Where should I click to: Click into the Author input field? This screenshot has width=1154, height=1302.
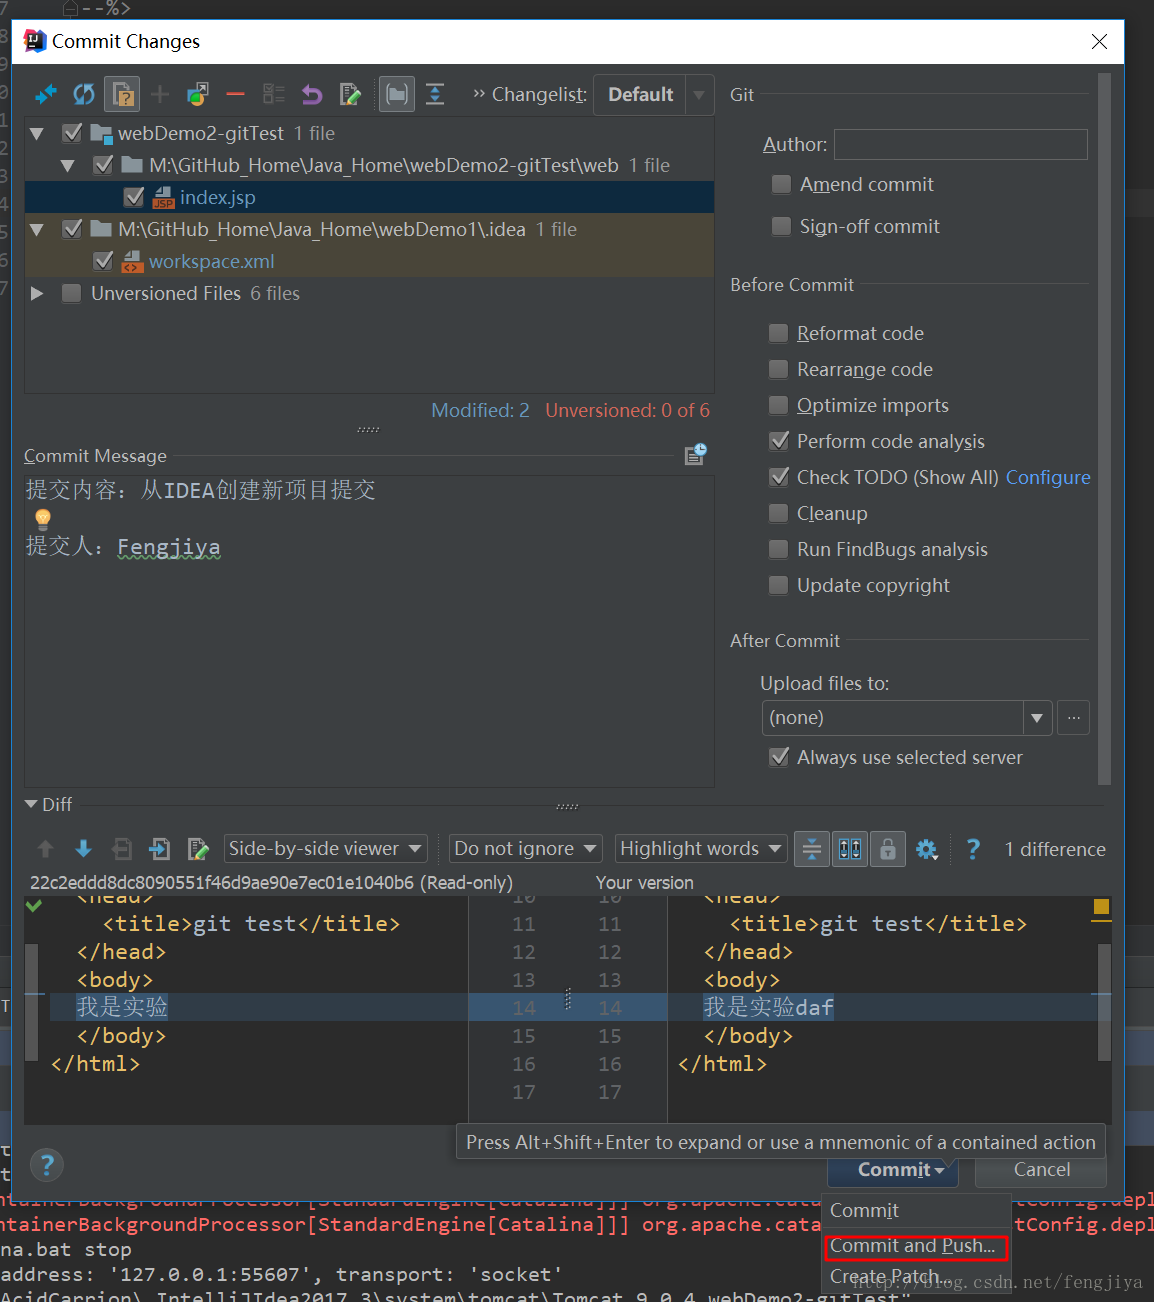(x=961, y=144)
